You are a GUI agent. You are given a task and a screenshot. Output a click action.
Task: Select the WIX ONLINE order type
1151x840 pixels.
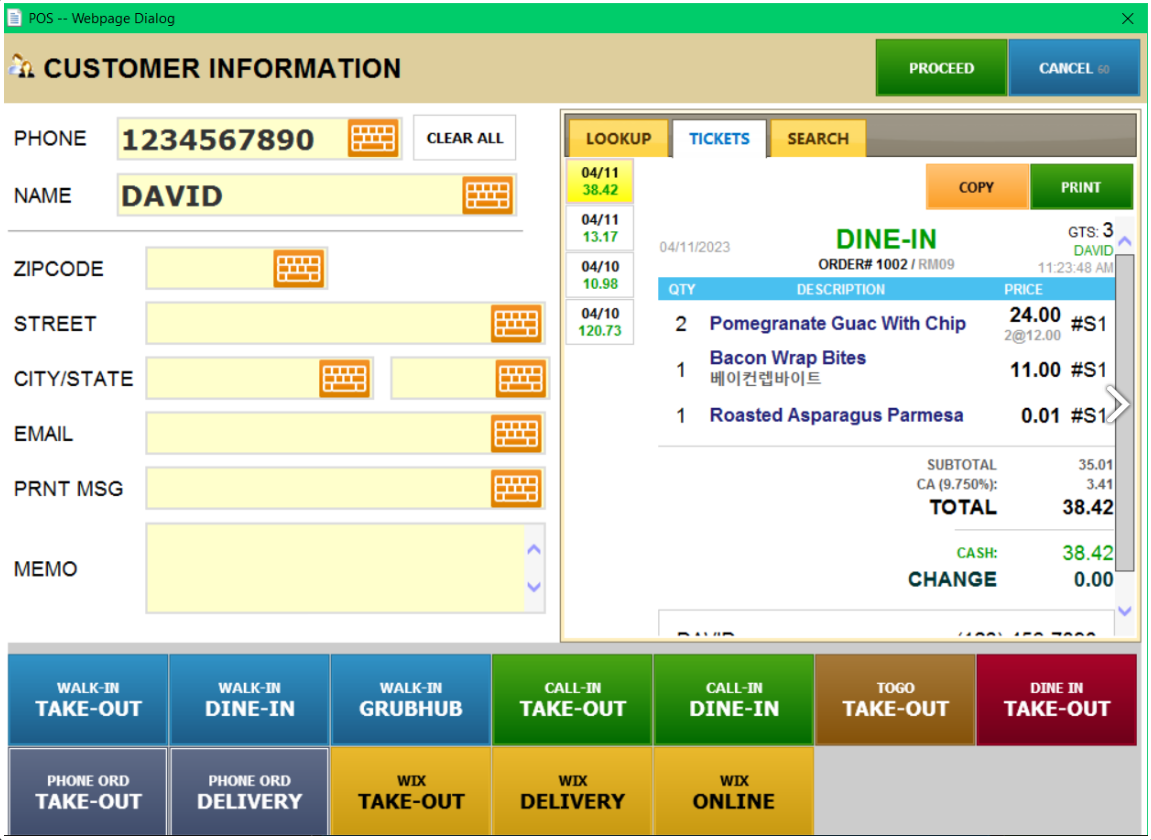(733, 792)
